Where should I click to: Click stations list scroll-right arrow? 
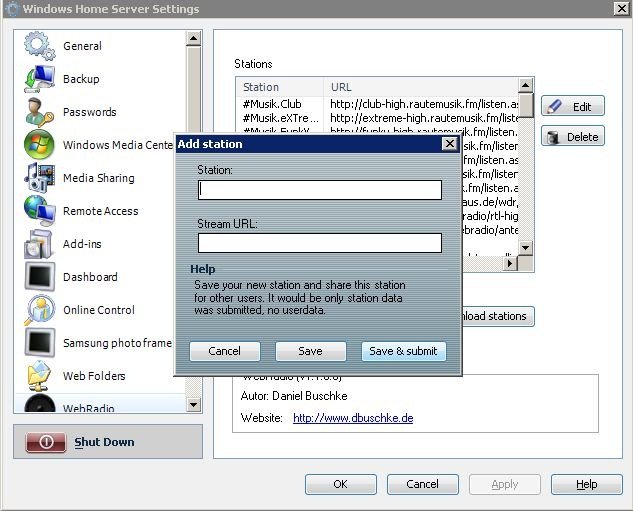click(510, 263)
